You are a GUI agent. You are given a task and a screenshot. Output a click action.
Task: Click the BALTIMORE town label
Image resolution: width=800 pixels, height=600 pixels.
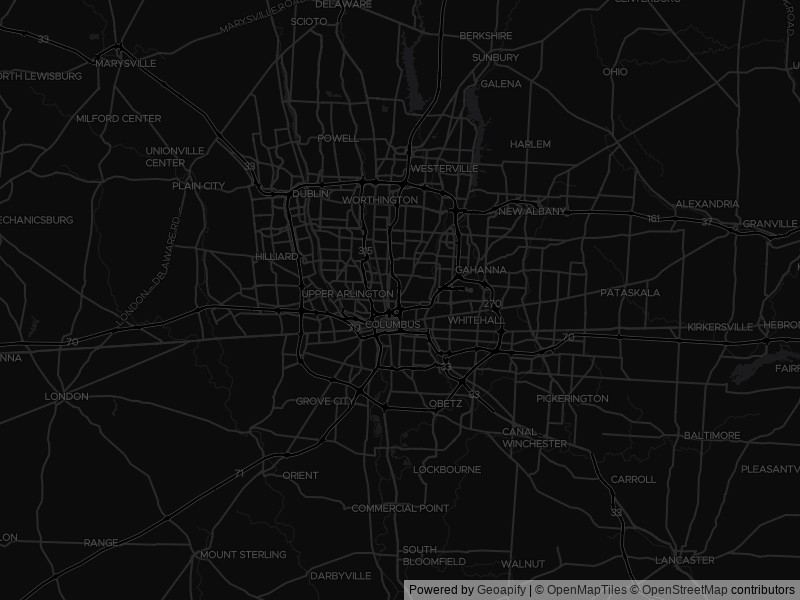(x=712, y=436)
